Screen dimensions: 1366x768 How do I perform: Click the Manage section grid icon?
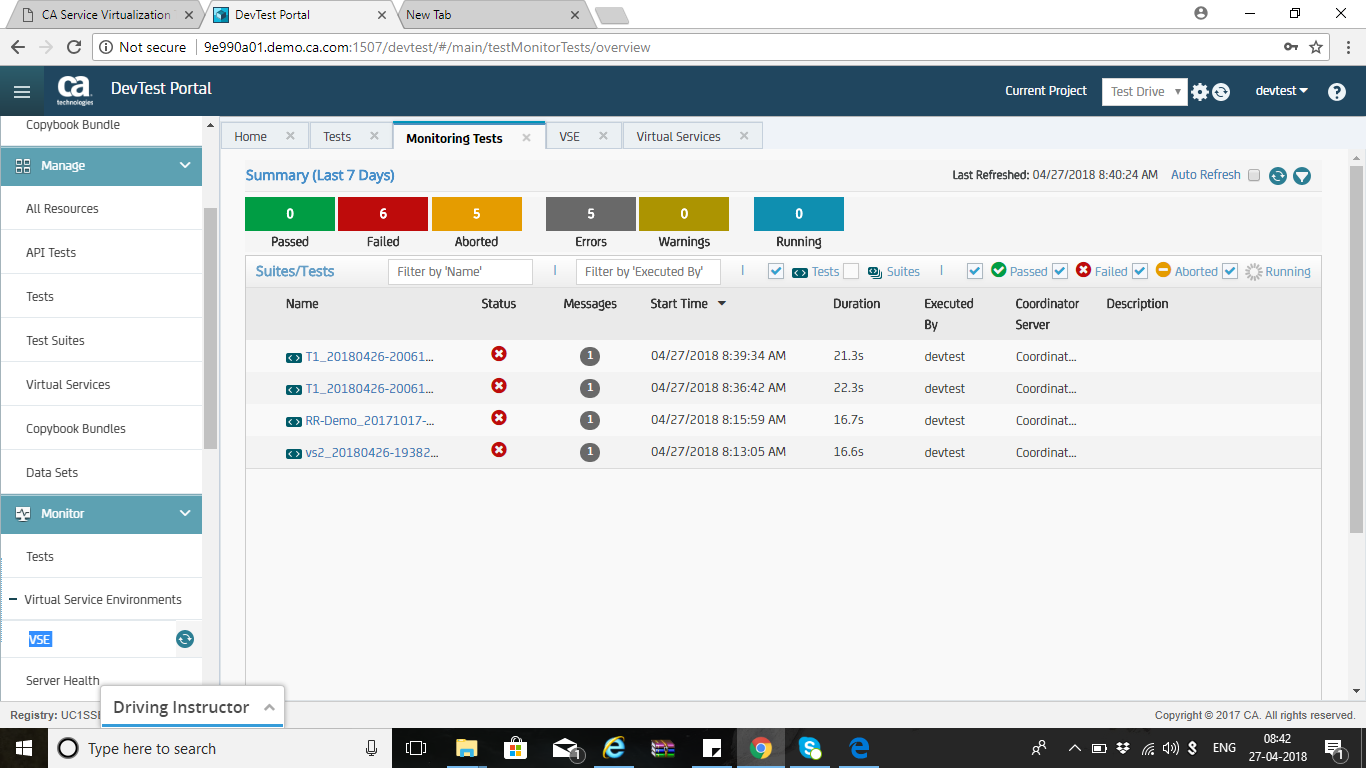pos(23,166)
